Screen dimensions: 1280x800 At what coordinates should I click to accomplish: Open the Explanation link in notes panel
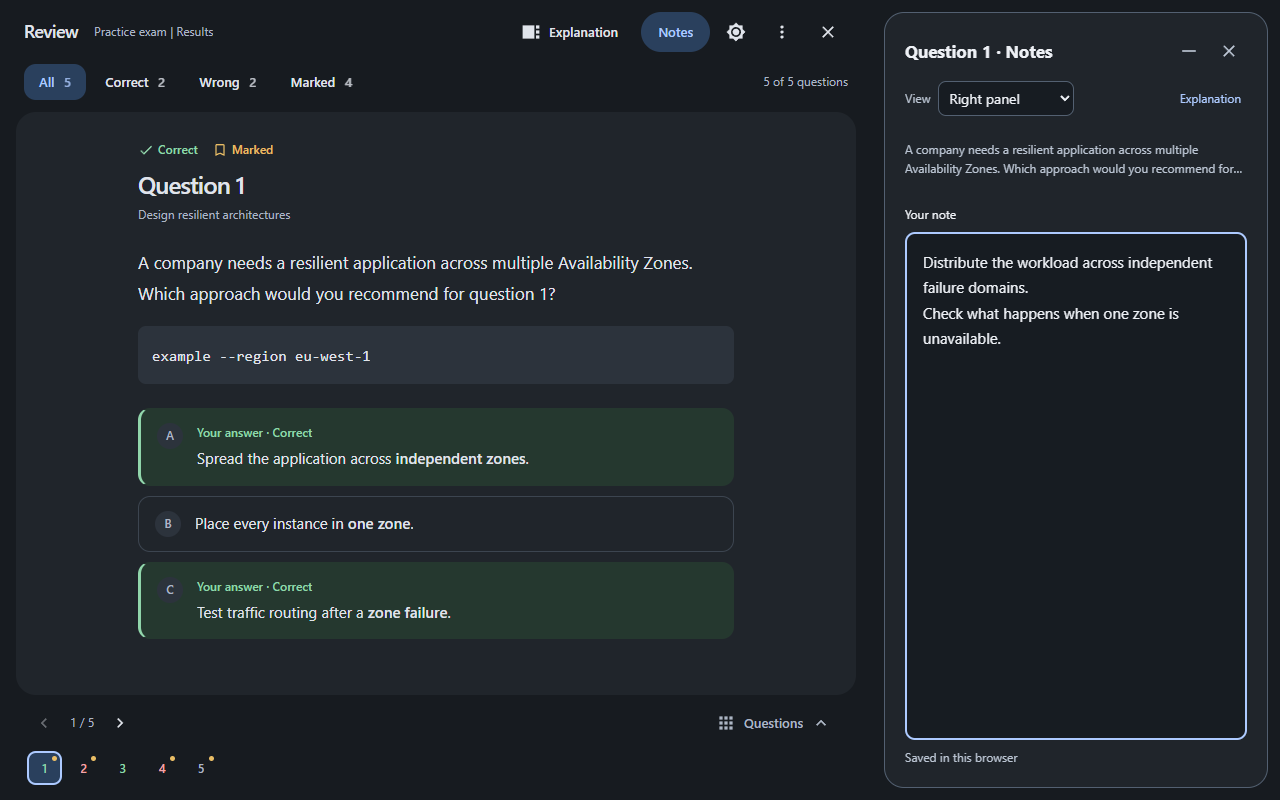[x=1210, y=99]
